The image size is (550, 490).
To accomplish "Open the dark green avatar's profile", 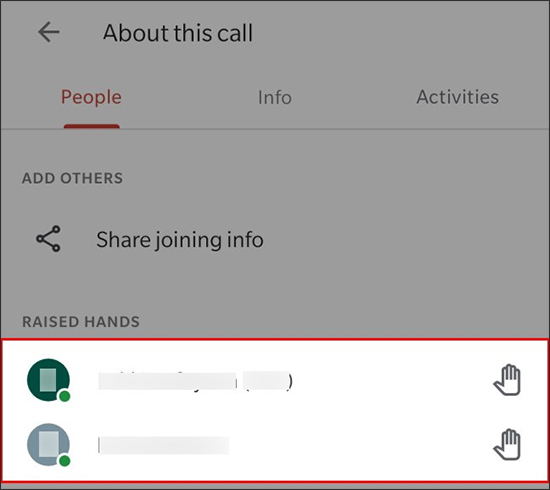I will (48, 380).
